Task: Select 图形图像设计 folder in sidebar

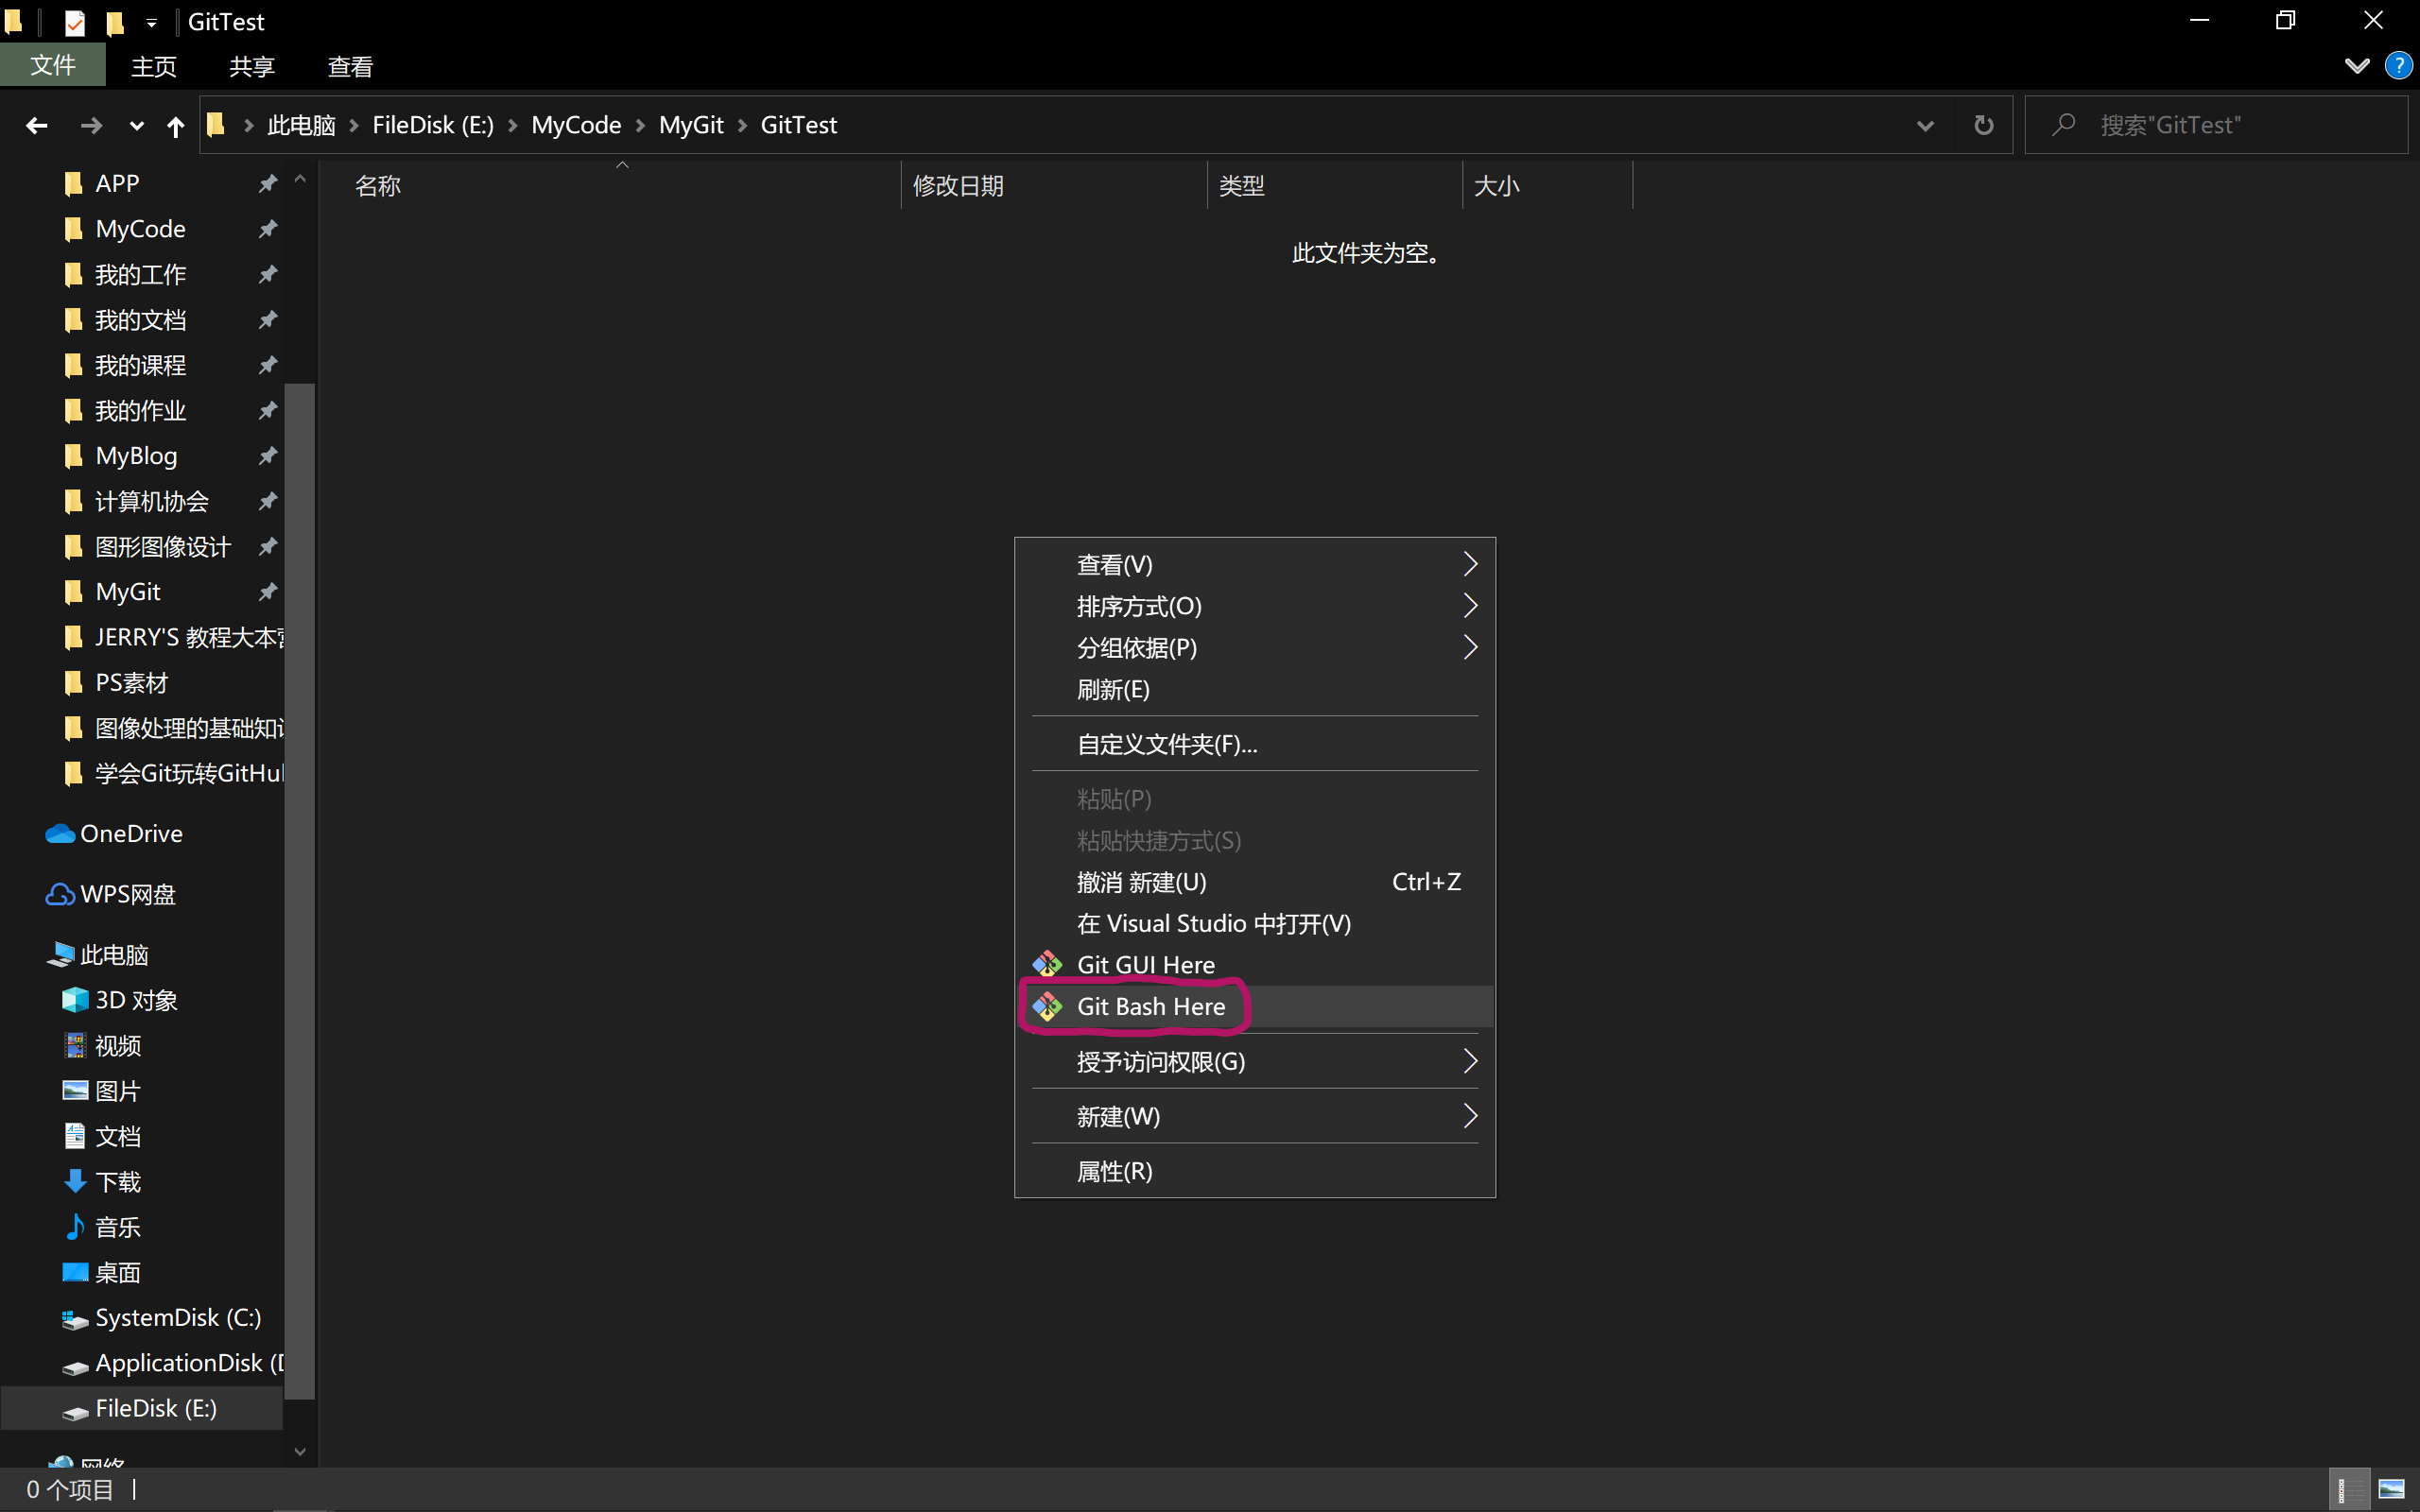Action: (163, 547)
